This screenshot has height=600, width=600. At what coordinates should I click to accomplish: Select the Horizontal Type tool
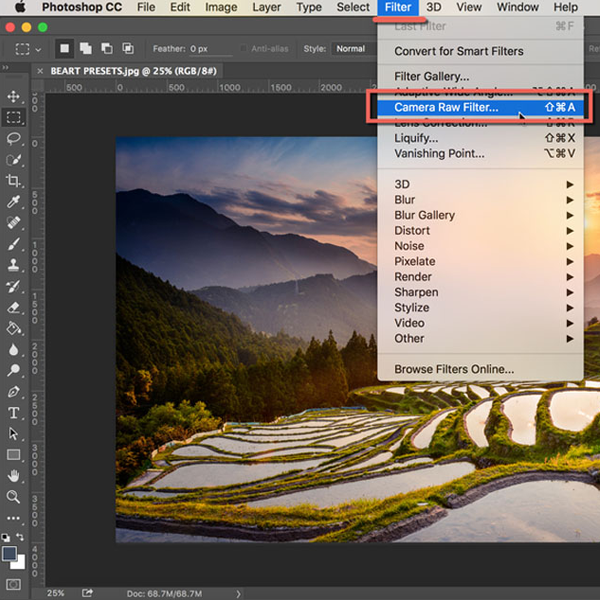coord(14,412)
